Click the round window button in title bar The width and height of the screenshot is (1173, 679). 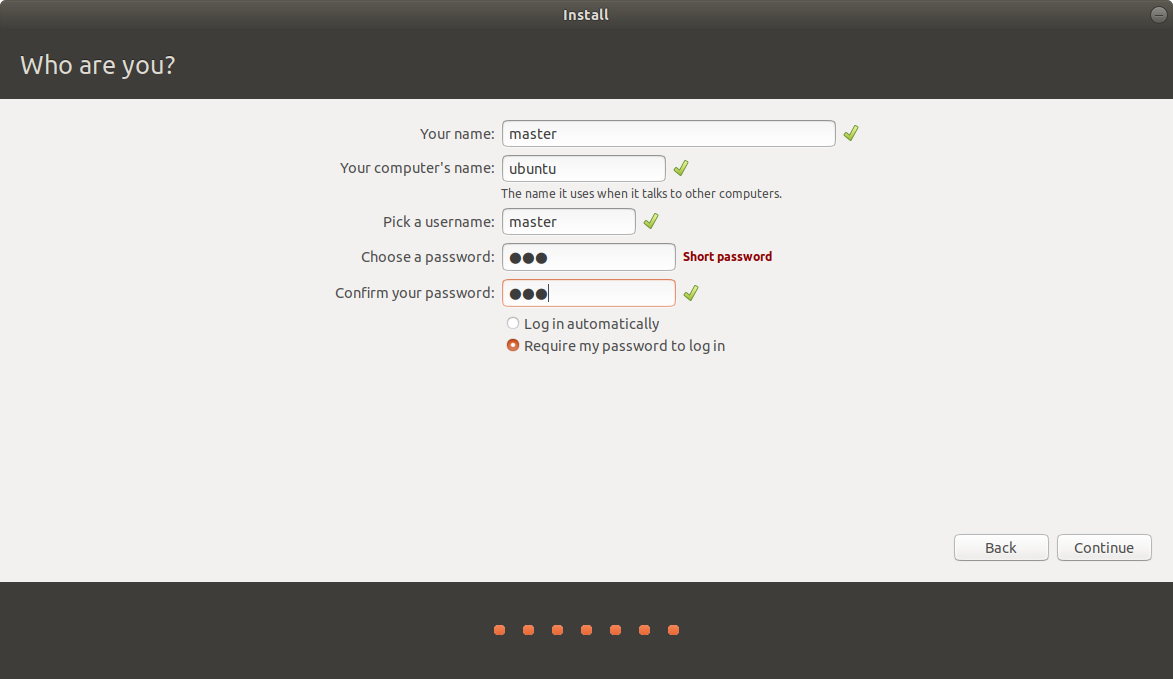point(1159,14)
